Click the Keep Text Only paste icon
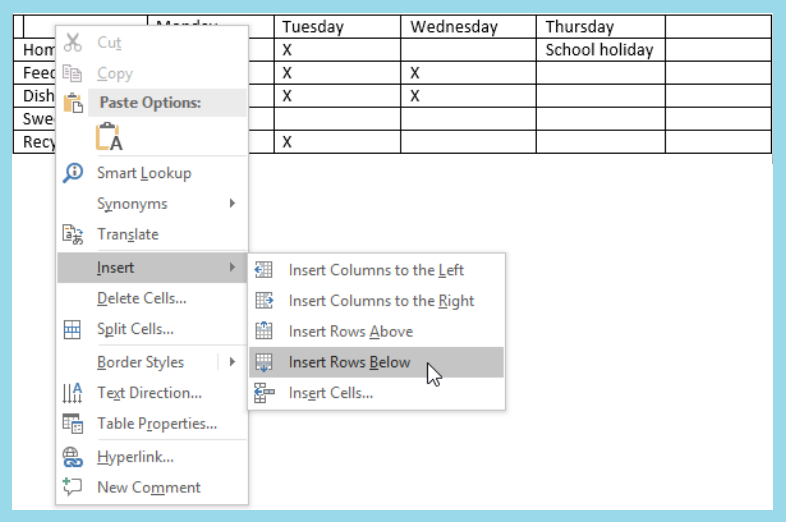786x522 pixels. click(x=108, y=137)
